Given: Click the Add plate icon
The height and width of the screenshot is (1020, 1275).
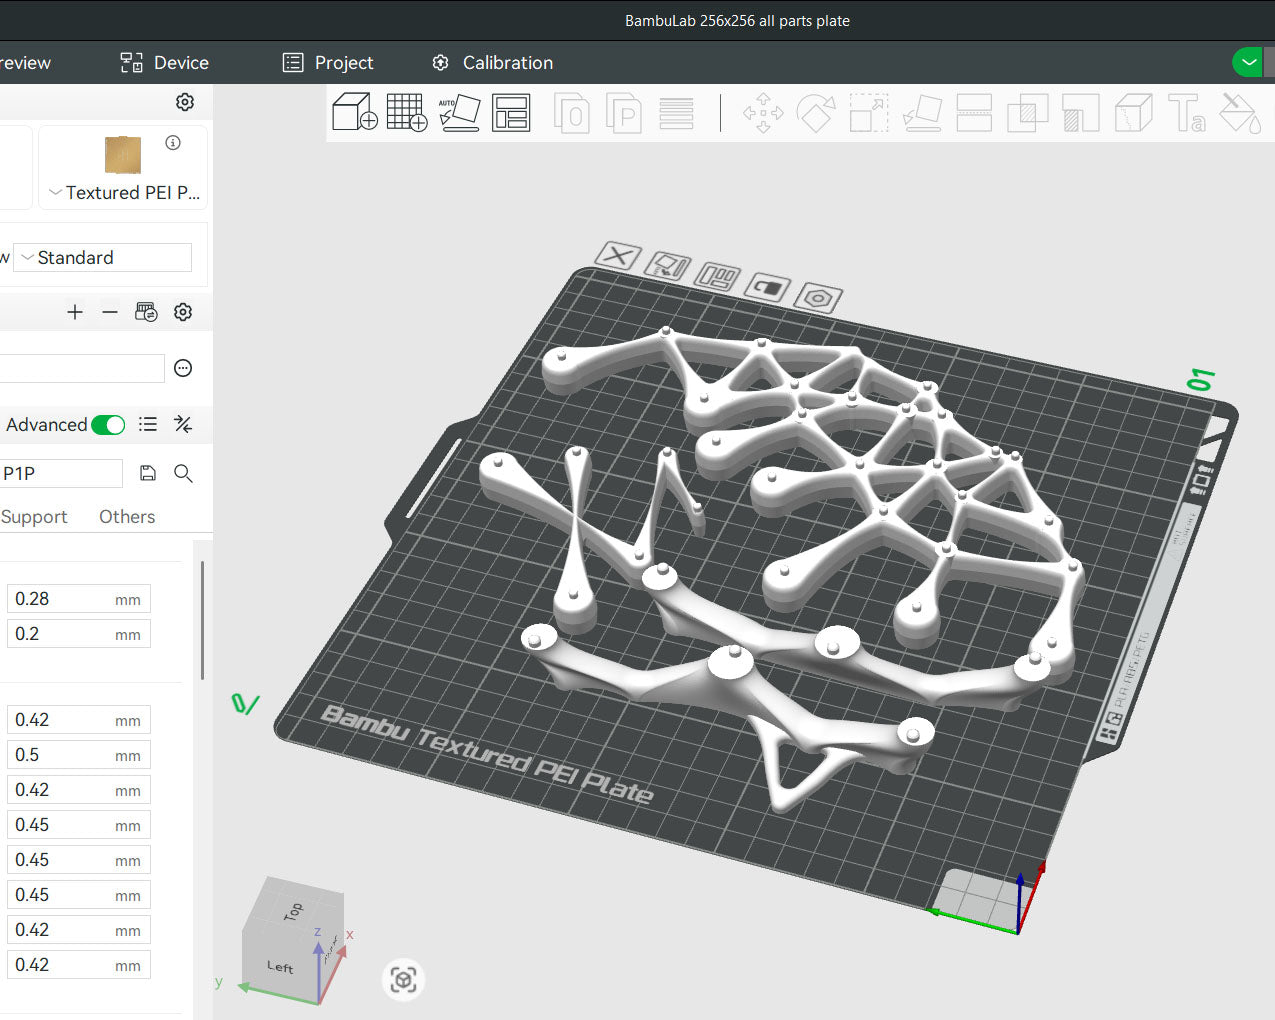Looking at the screenshot, I should coord(407,113).
